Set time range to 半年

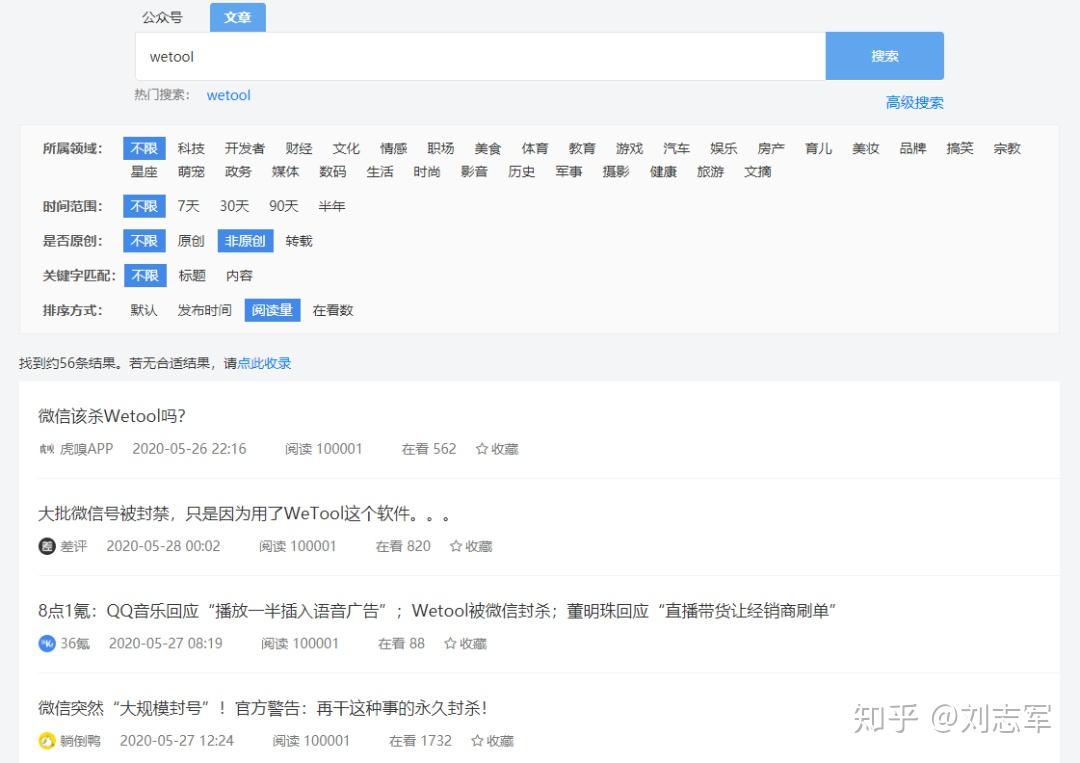331,206
